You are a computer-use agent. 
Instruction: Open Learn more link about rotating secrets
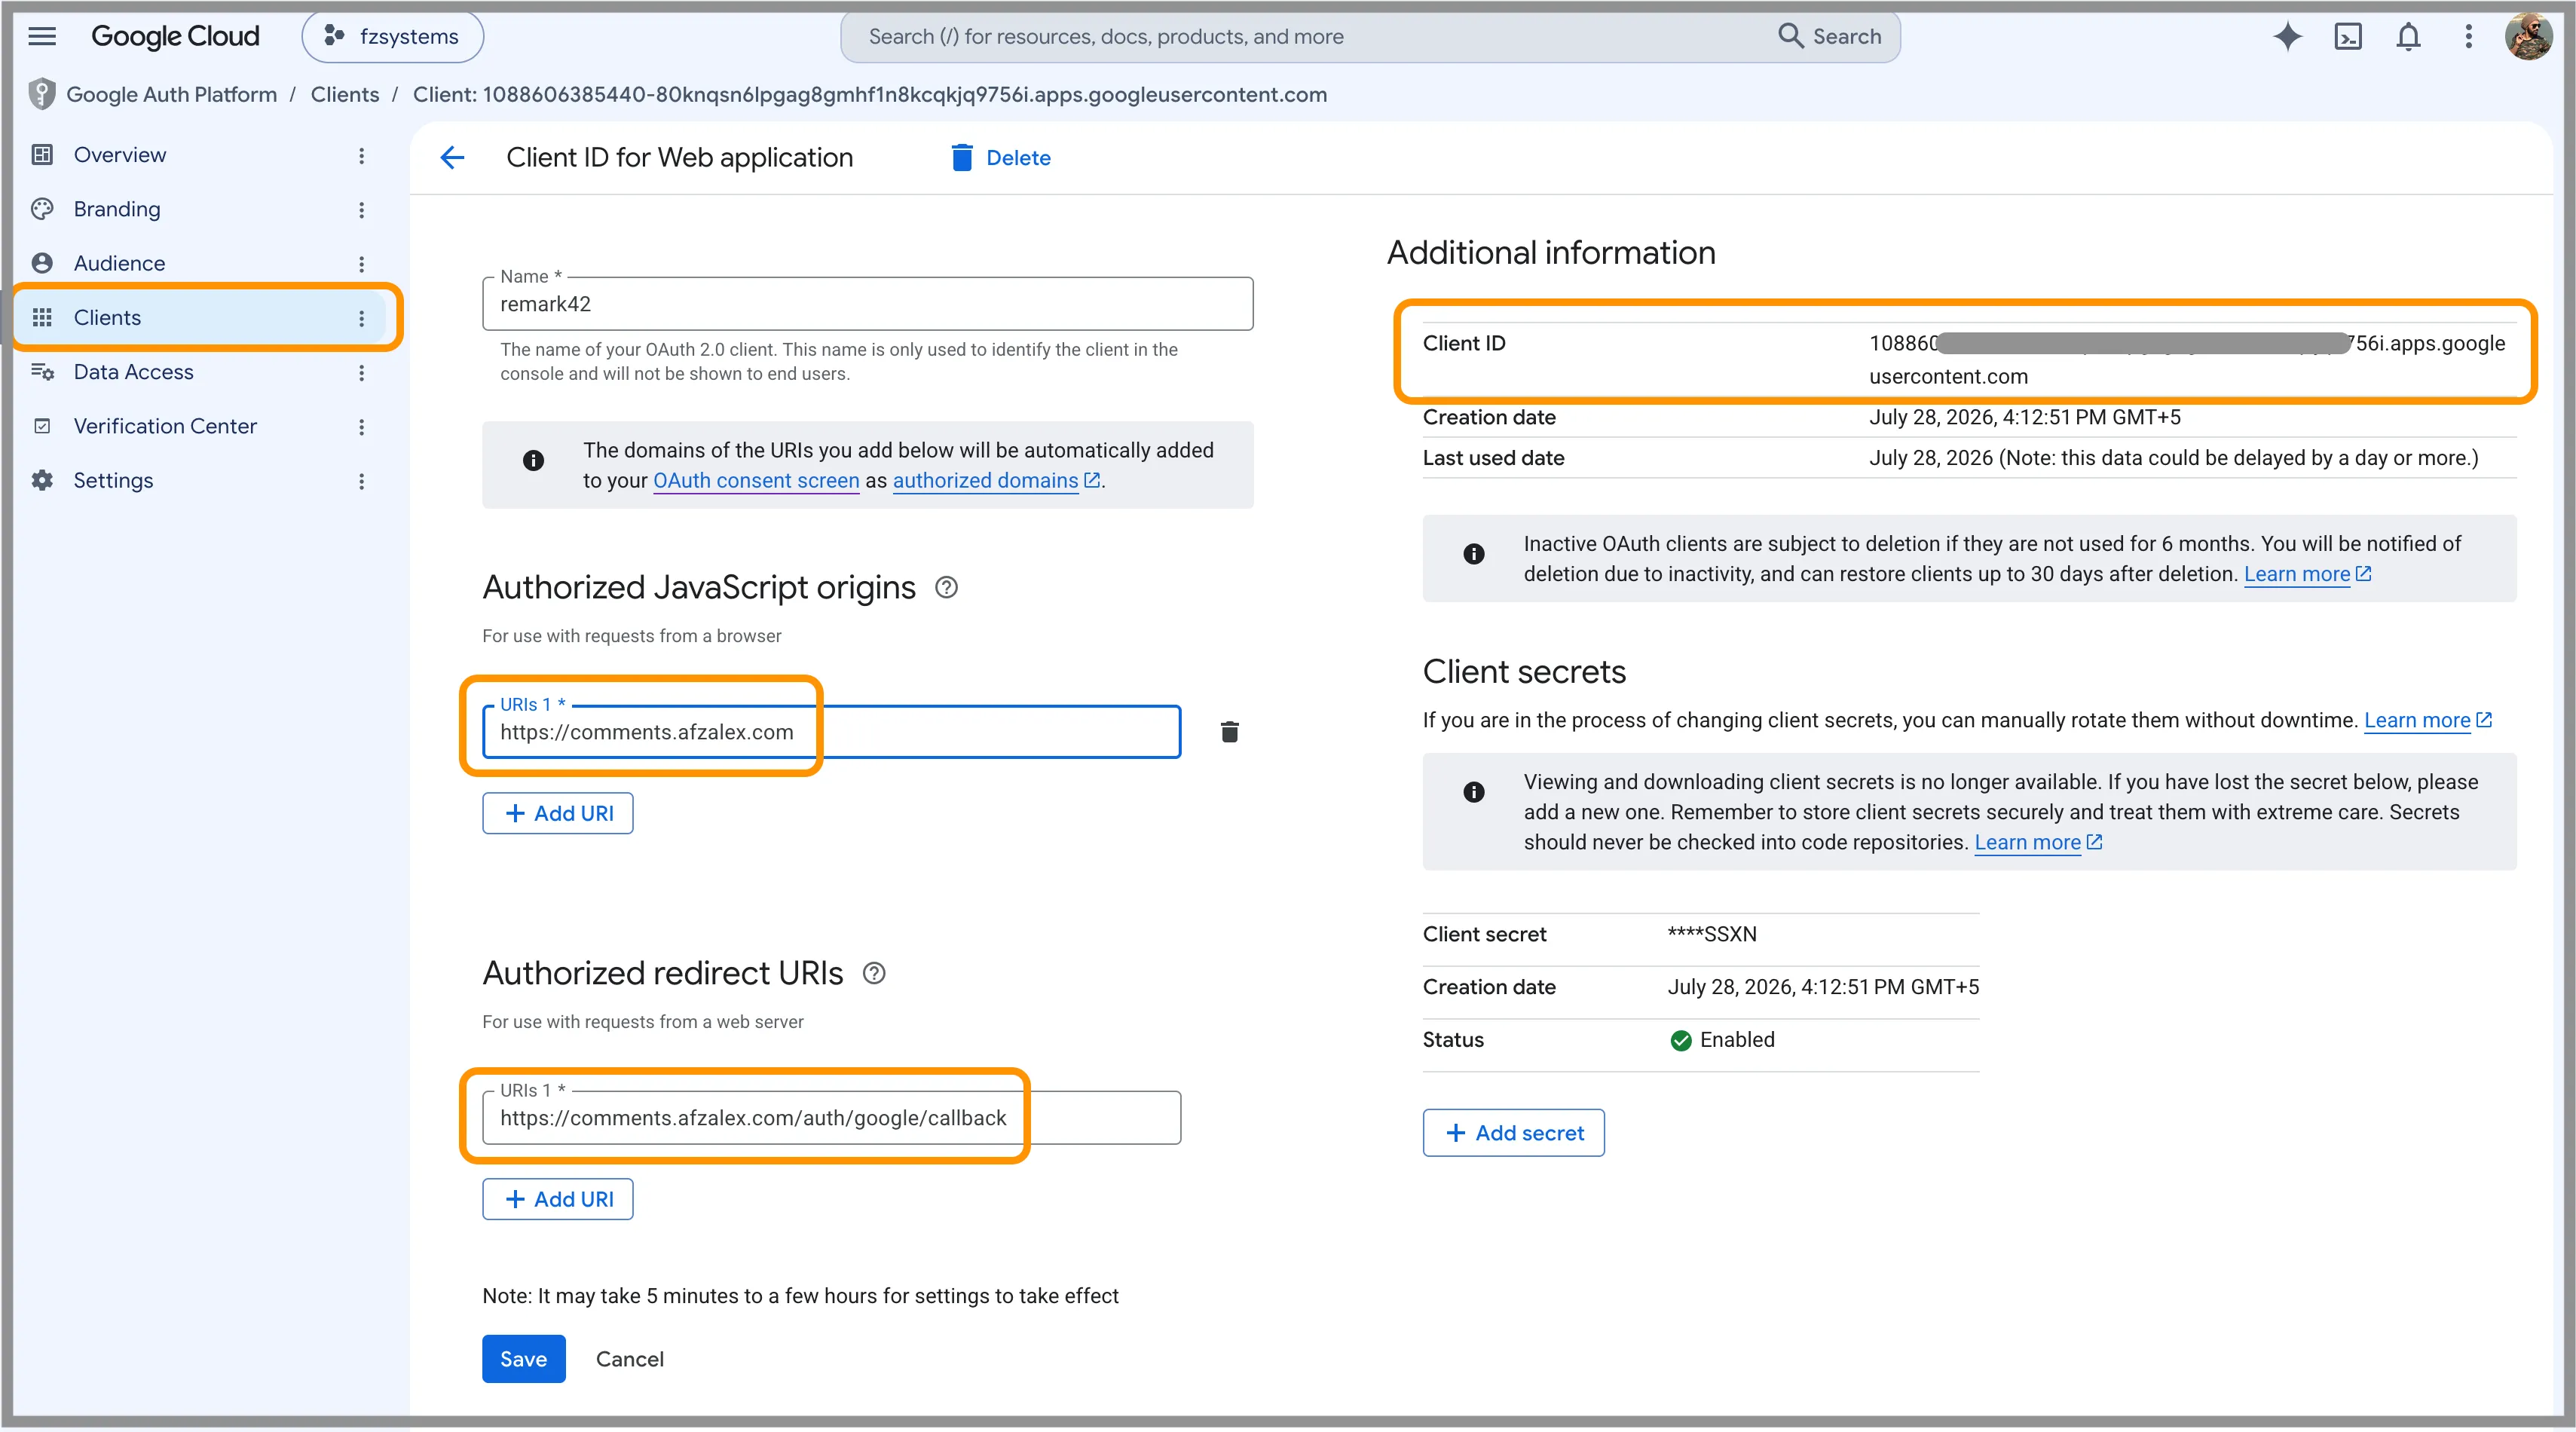[2428, 721]
